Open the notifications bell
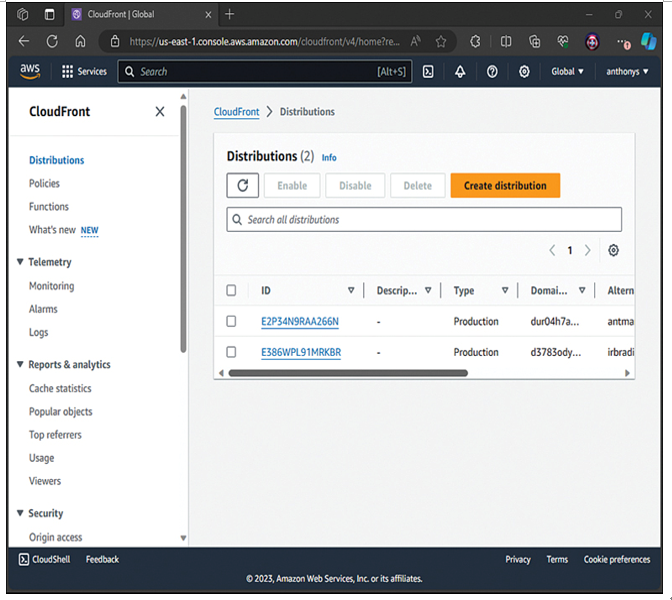 (460, 72)
